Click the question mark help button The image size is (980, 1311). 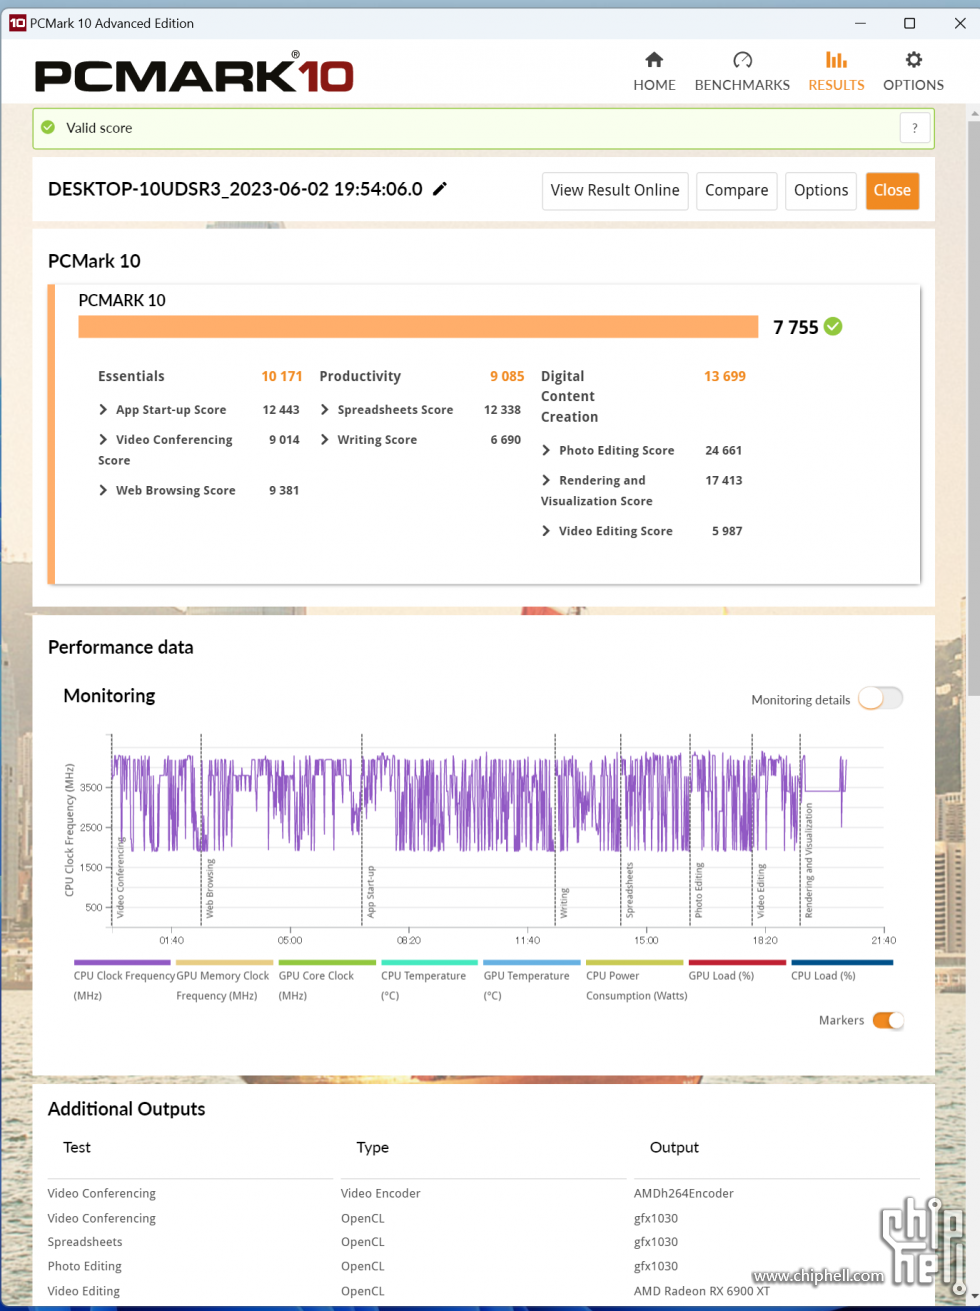[915, 128]
